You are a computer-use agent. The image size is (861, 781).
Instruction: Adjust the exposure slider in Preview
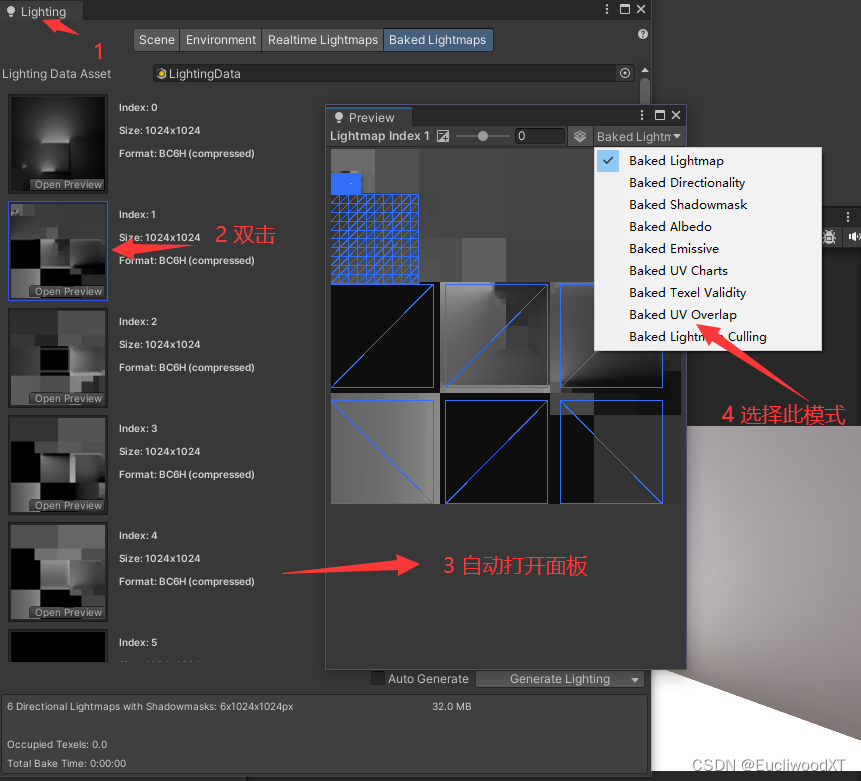coord(483,136)
